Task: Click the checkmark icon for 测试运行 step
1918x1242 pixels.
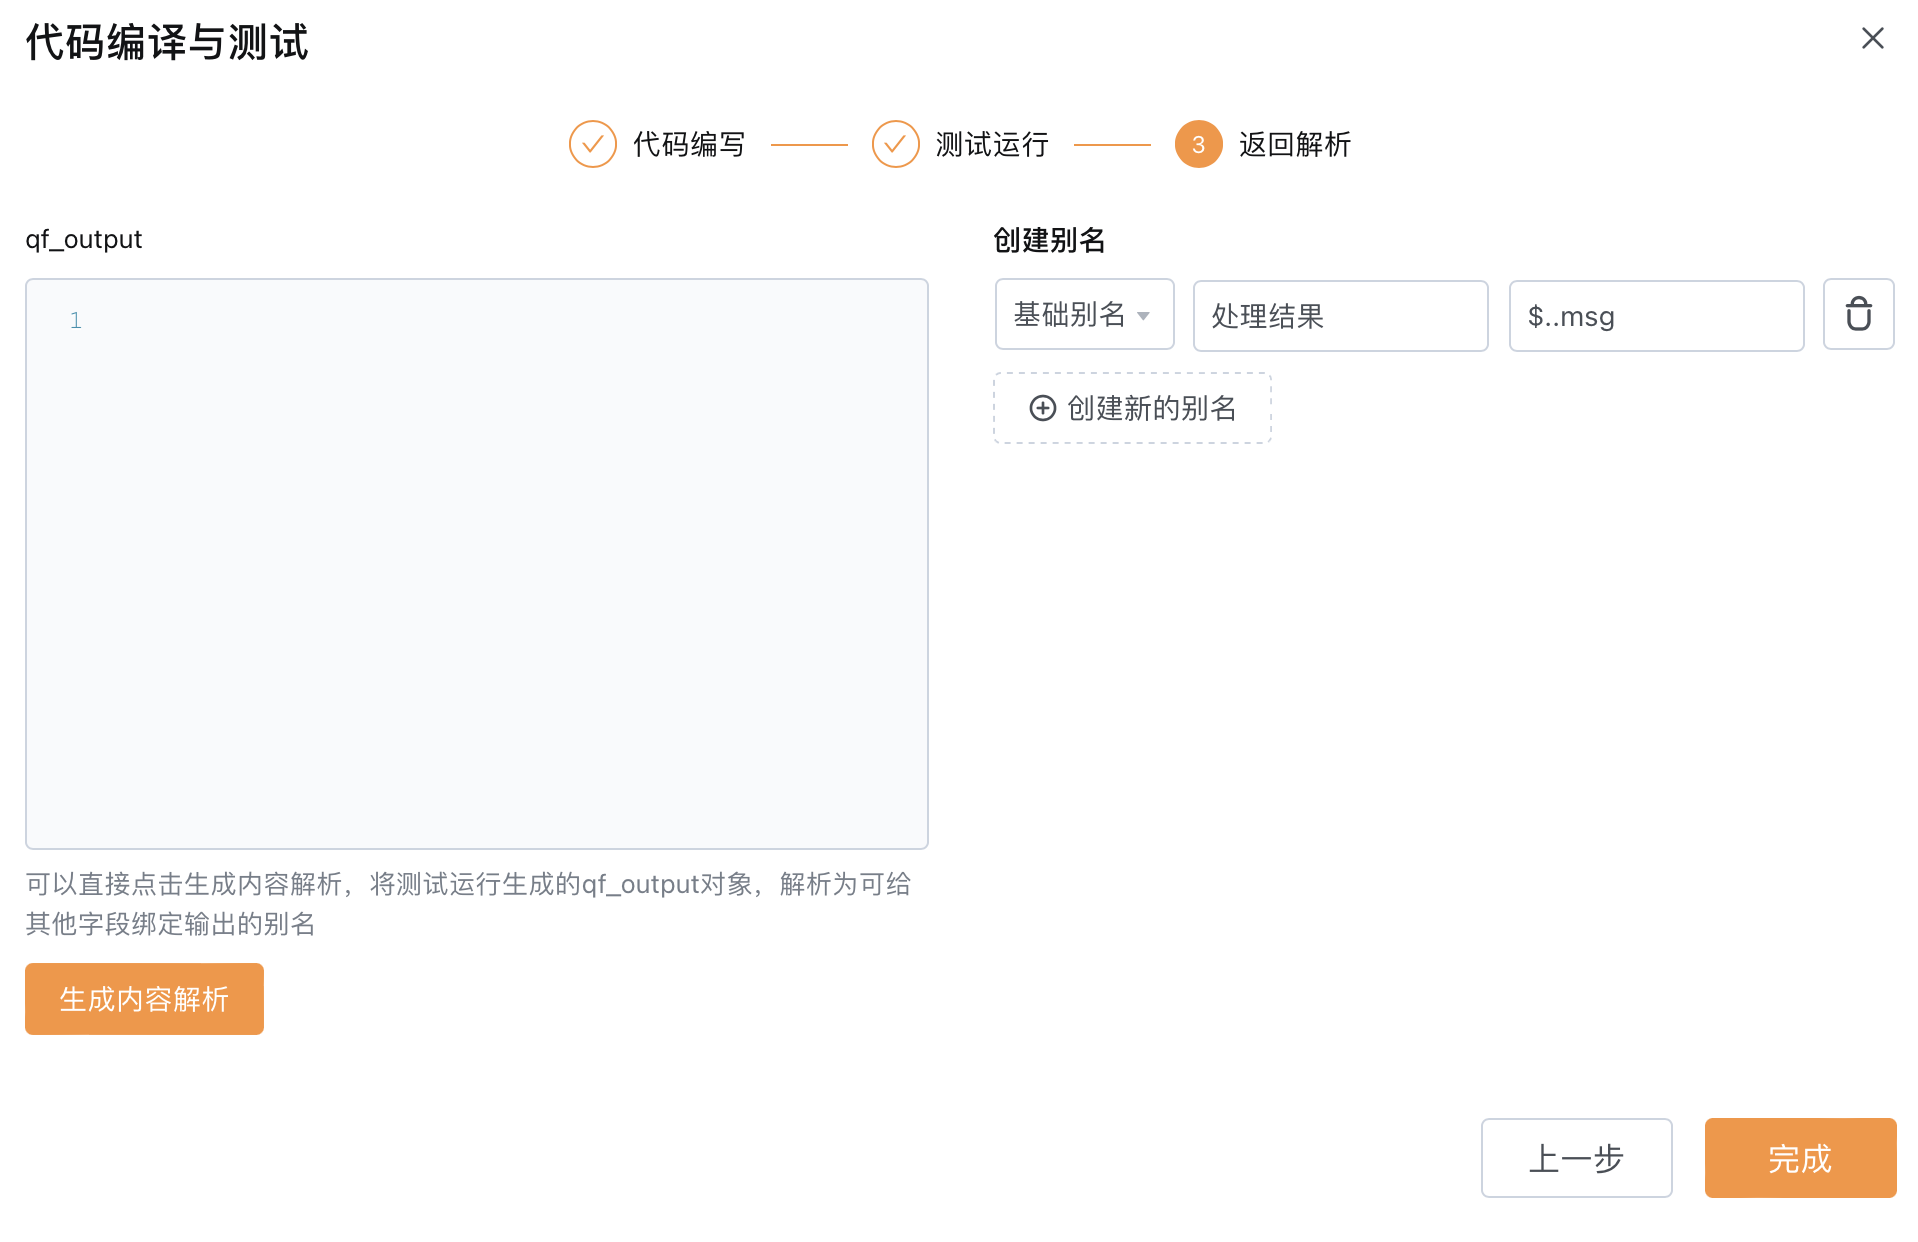Action: coord(895,144)
